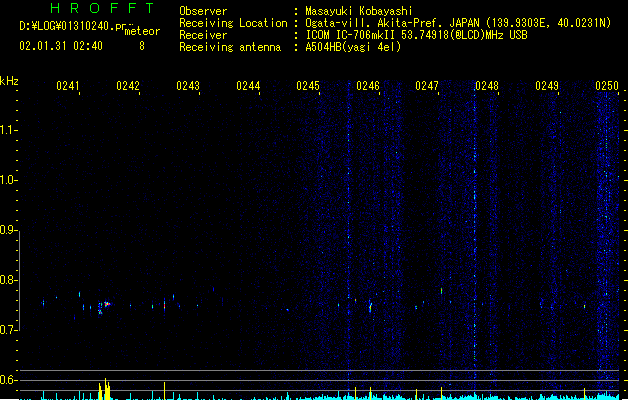The image size is (629, 400).
Task: Click the 0242 time marker
Action: [128, 85]
